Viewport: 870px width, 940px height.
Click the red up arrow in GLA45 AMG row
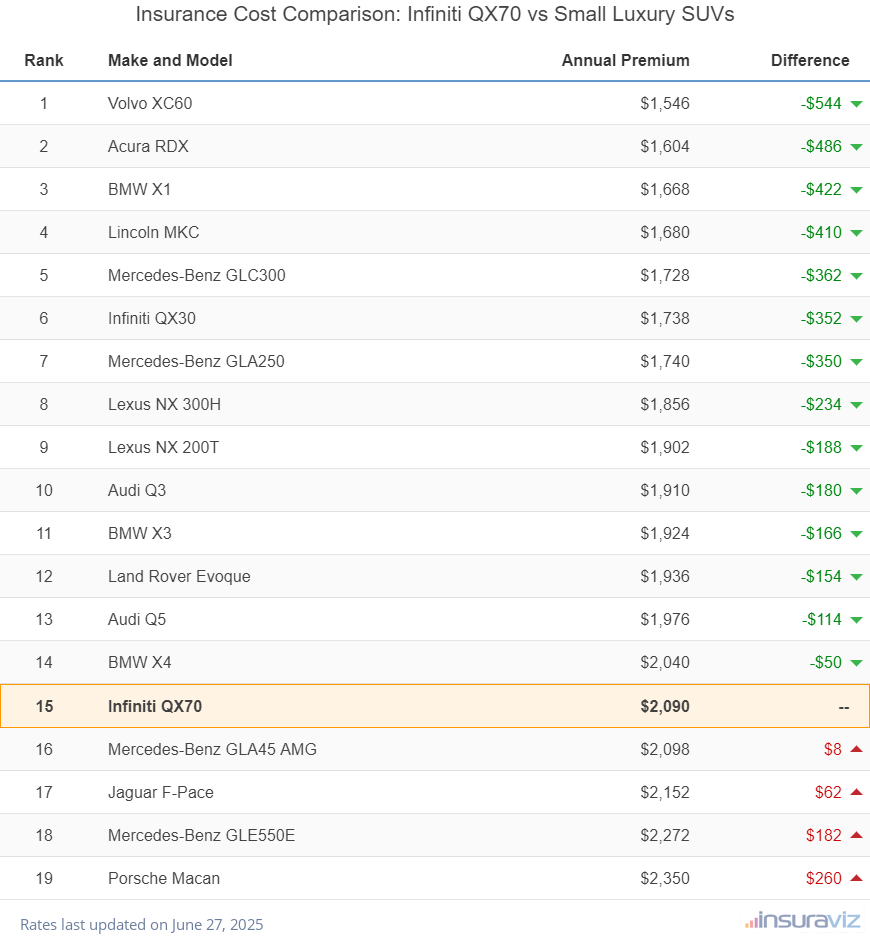click(856, 749)
